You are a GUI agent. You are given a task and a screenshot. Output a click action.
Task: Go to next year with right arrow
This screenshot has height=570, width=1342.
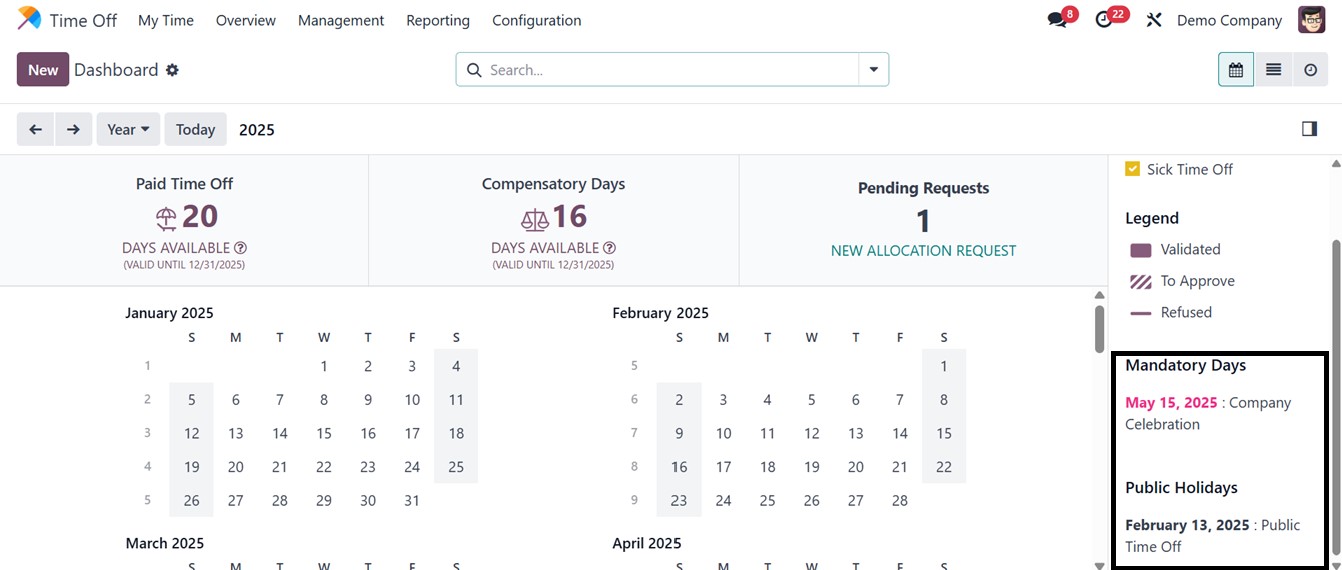pyautogui.click(x=73, y=129)
